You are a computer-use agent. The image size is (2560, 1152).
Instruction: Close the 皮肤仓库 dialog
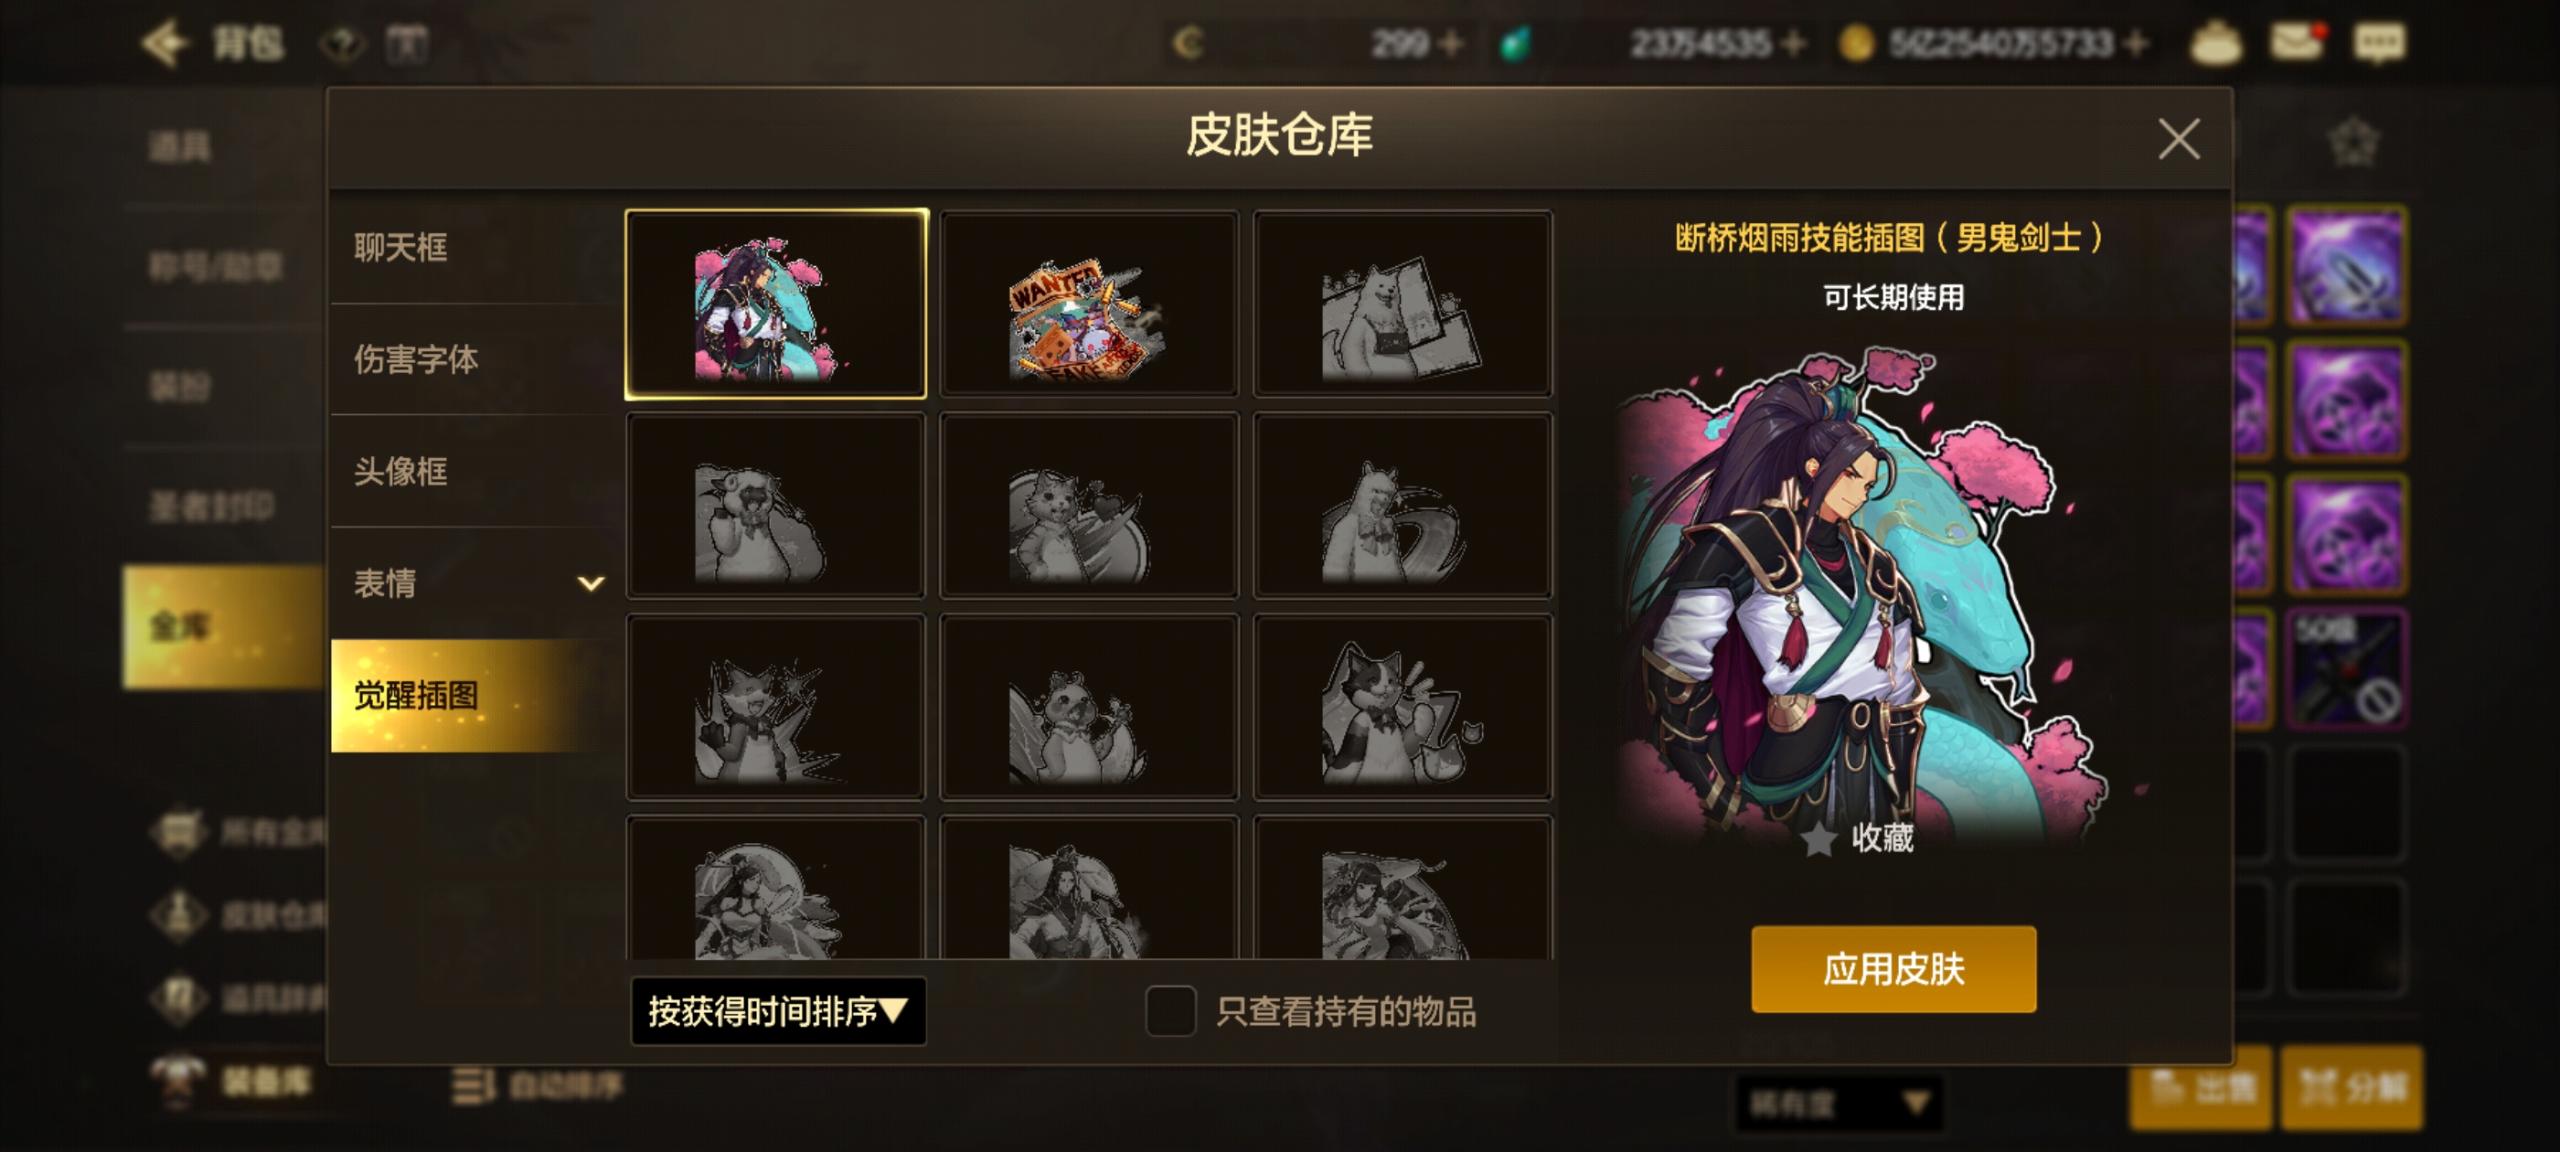(x=2179, y=139)
